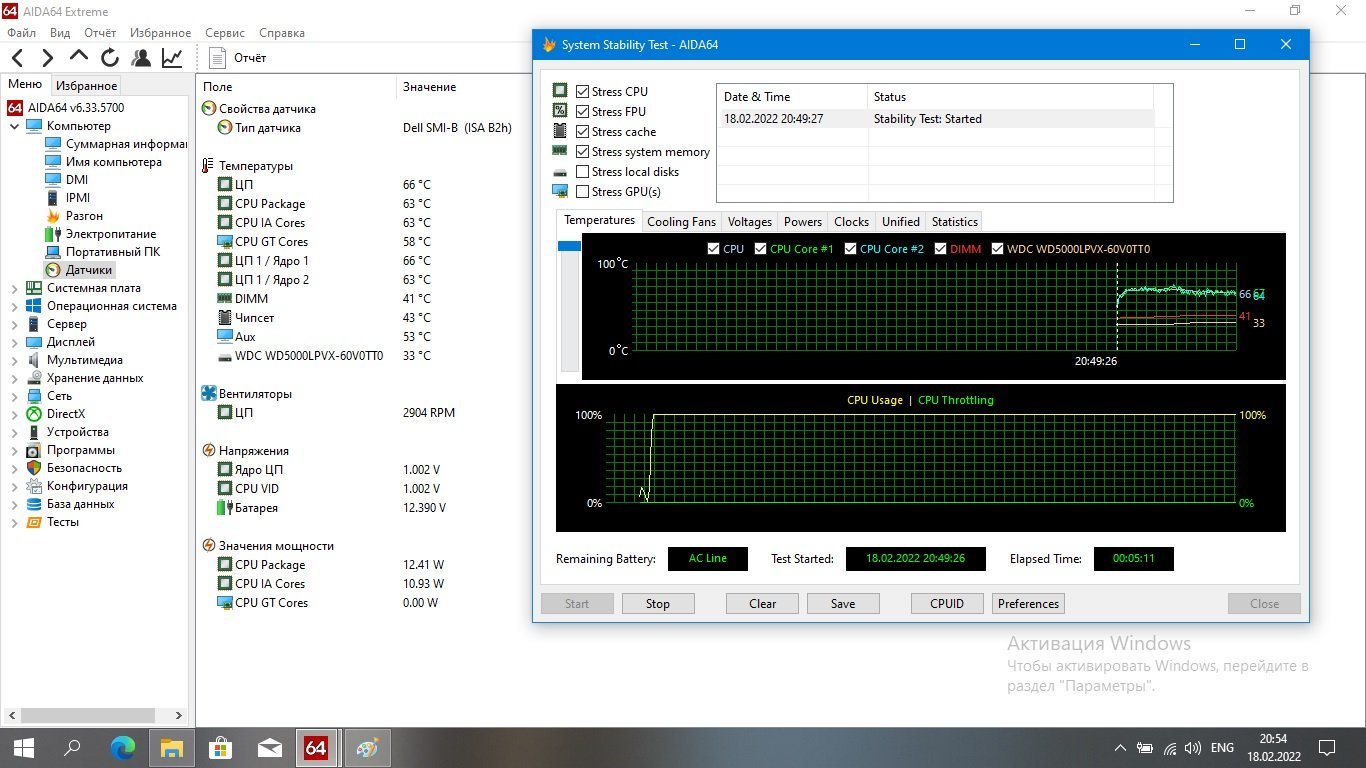Open the graph chart toolbar icon
Image resolution: width=1366 pixels, height=768 pixels.
[172, 58]
